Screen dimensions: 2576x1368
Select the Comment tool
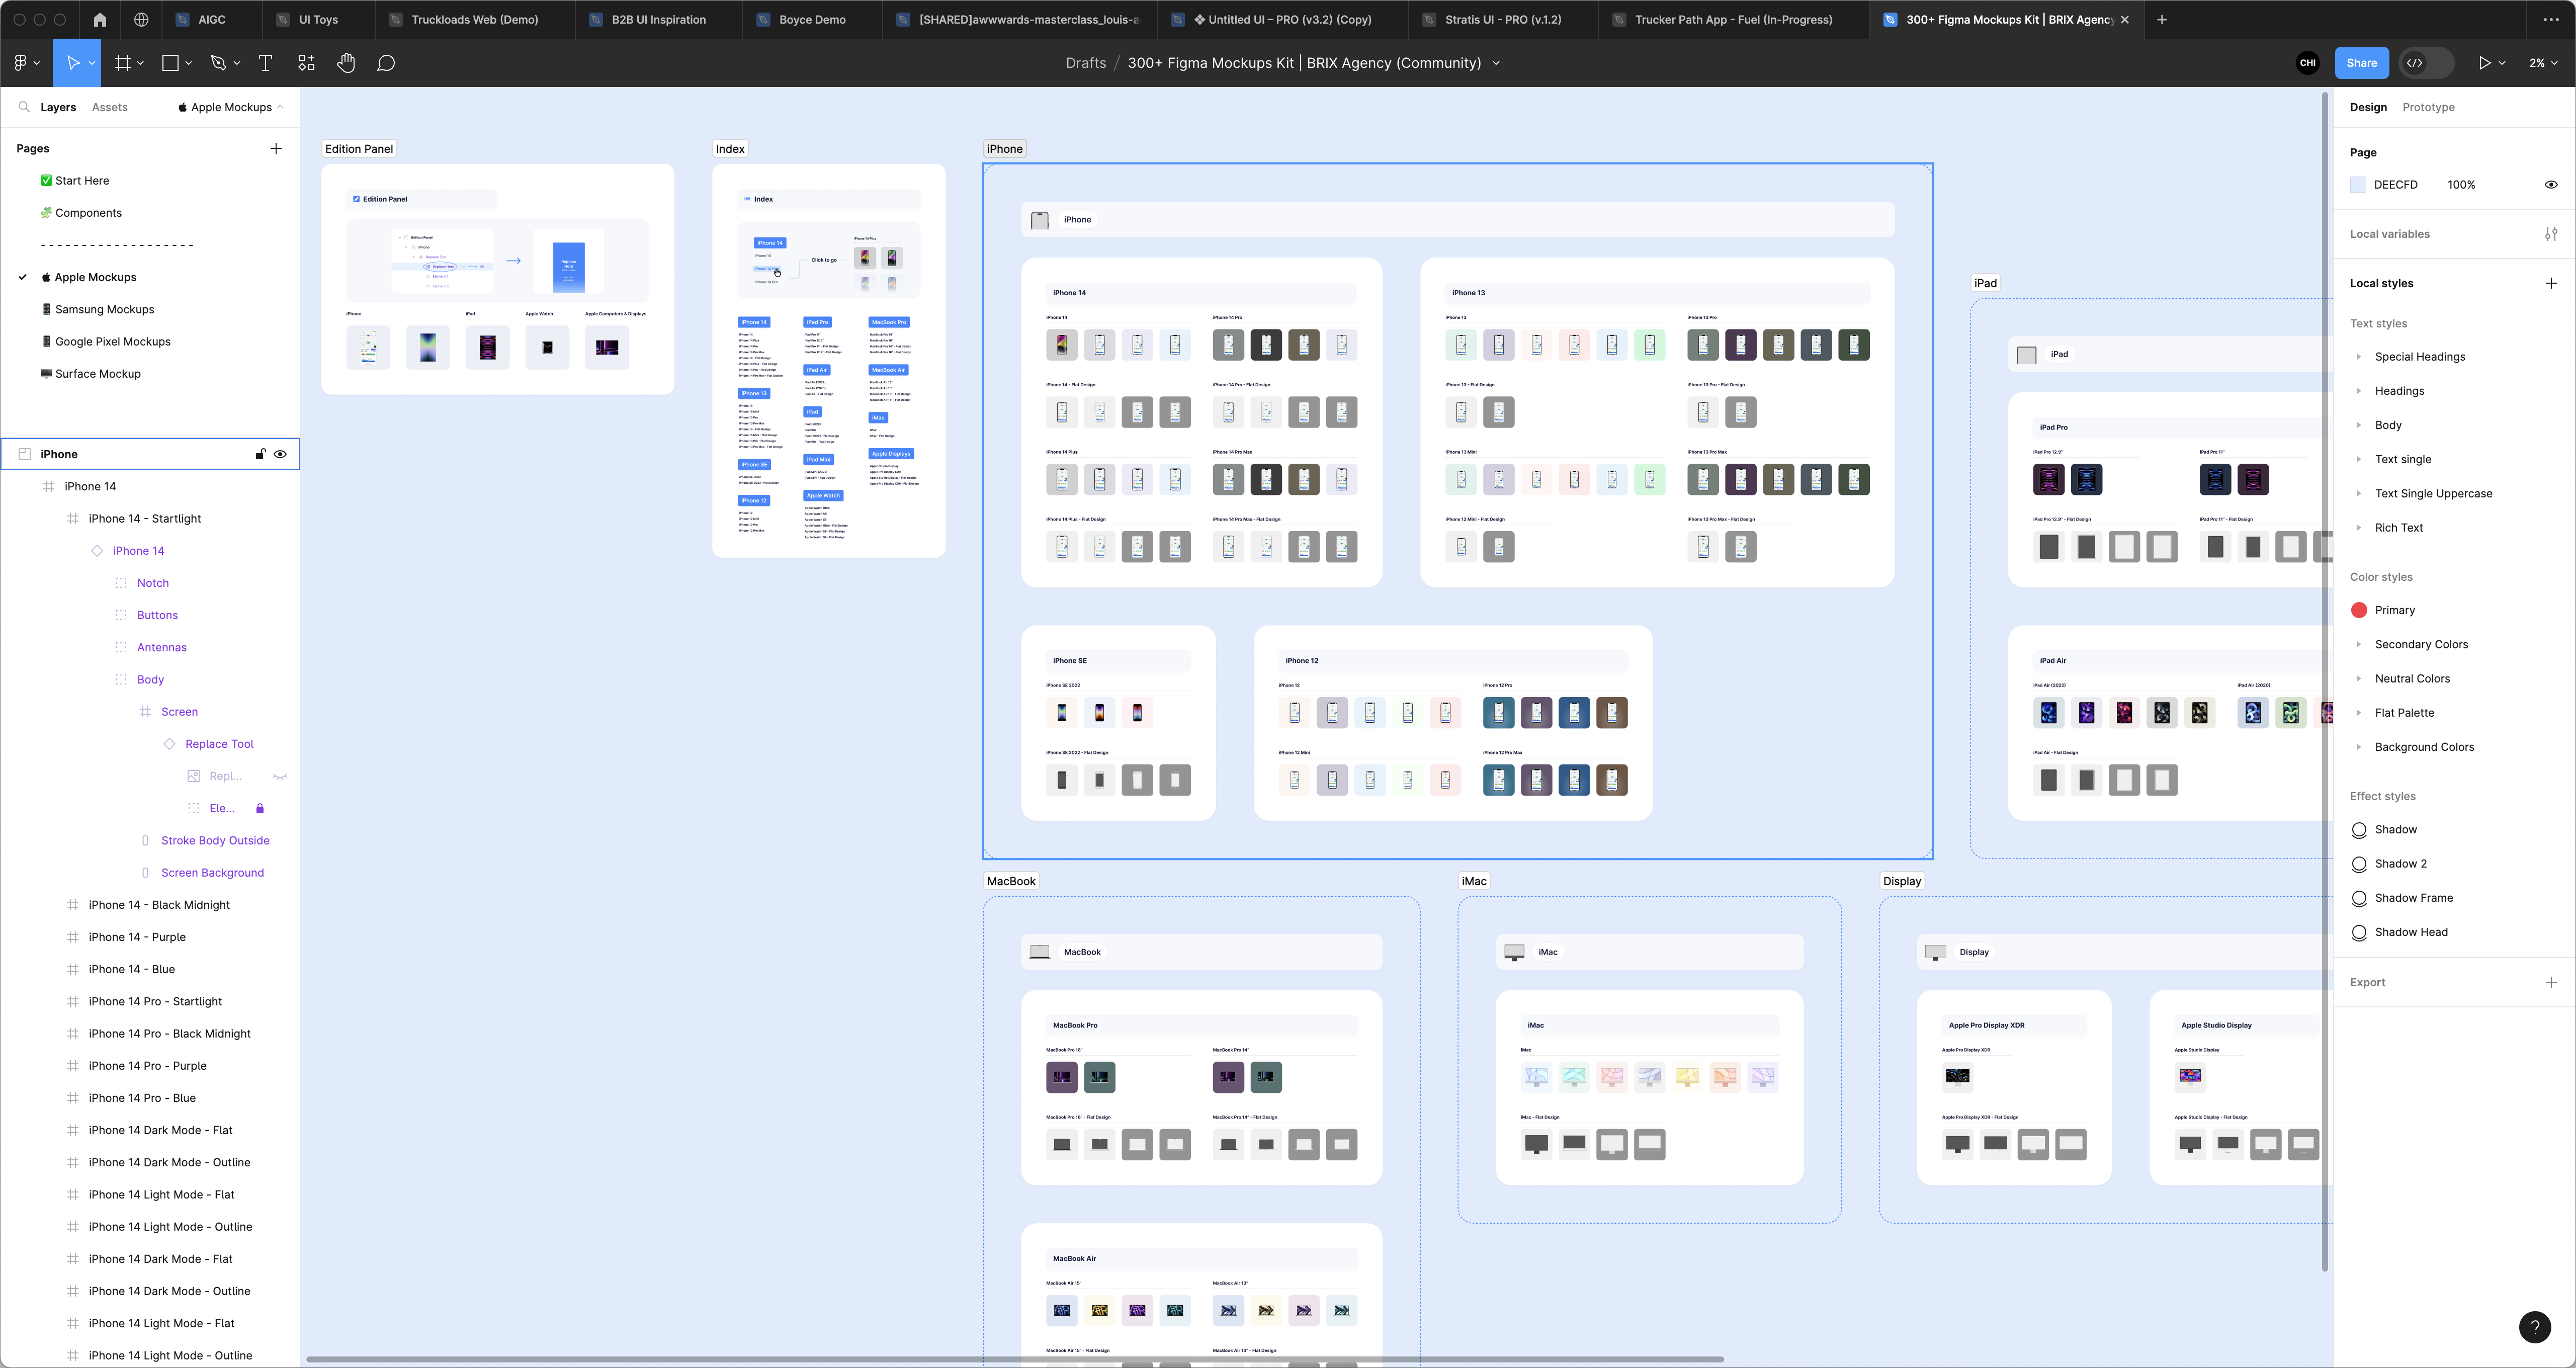click(386, 63)
